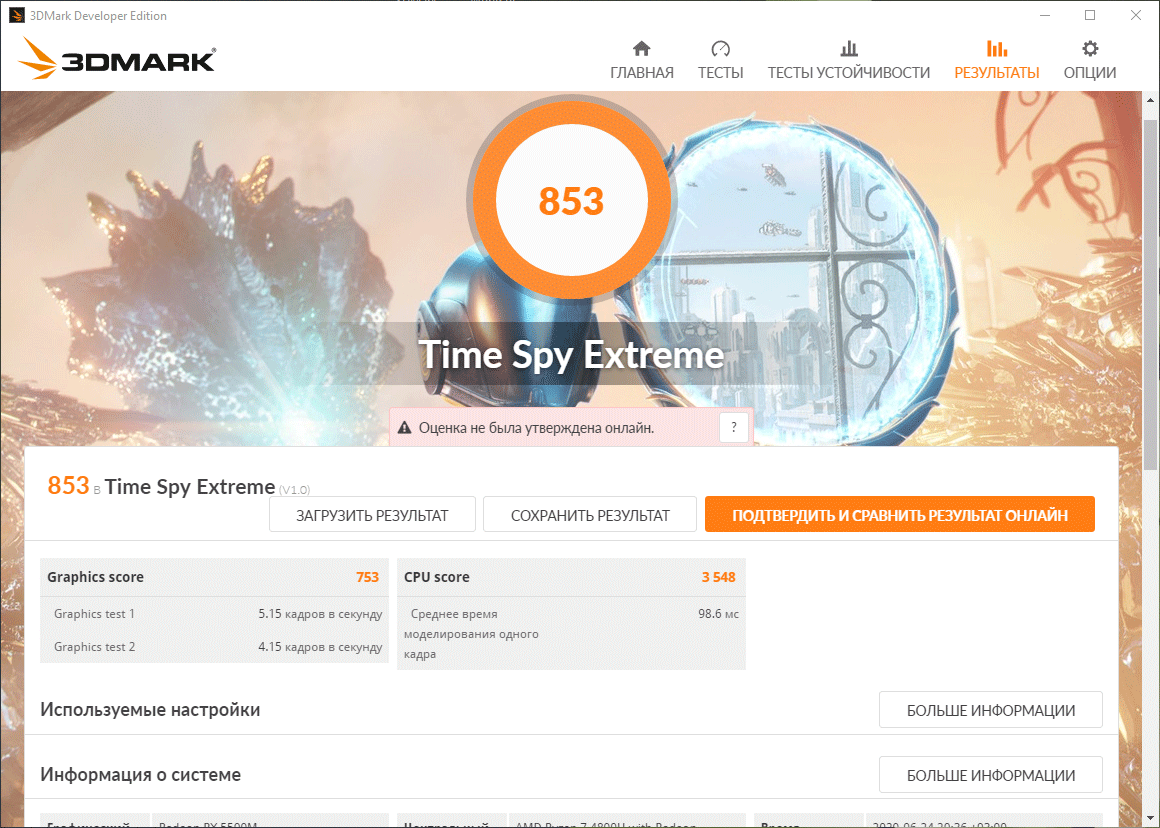Select Graphics test 2 row
This screenshot has width=1160, height=828.
pos(215,647)
